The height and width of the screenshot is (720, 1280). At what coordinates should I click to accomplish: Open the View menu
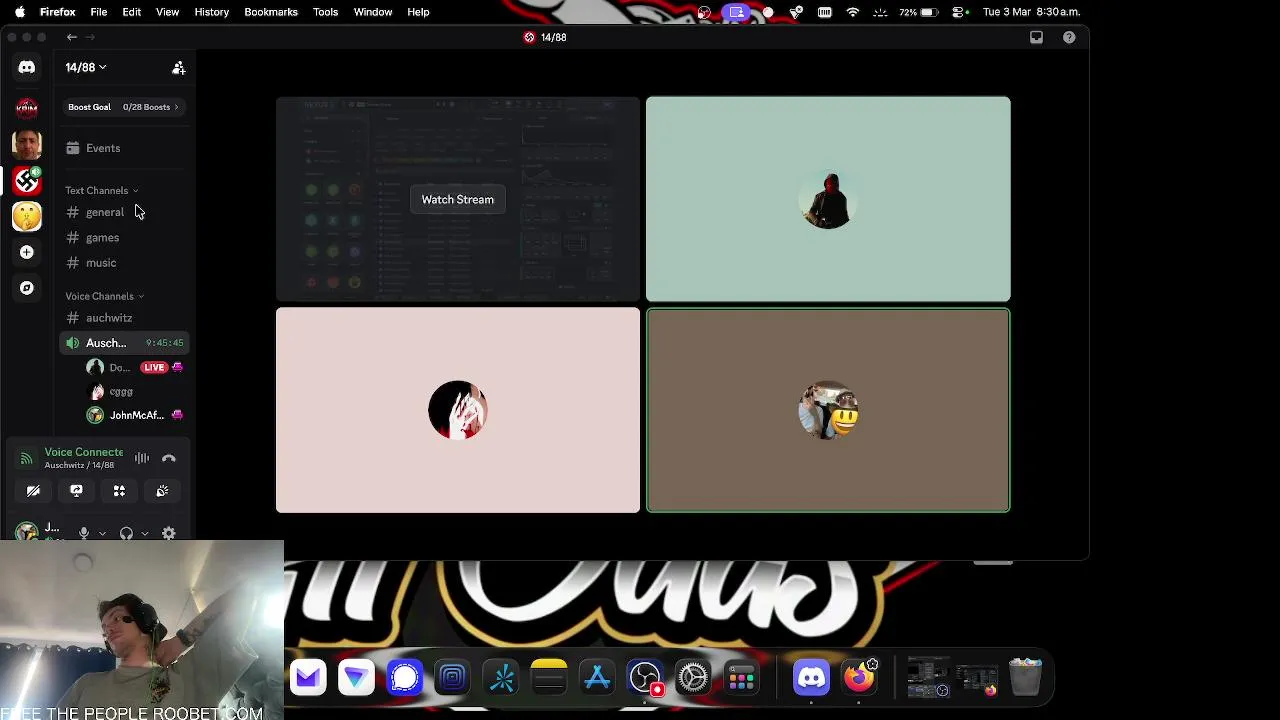point(167,12)
